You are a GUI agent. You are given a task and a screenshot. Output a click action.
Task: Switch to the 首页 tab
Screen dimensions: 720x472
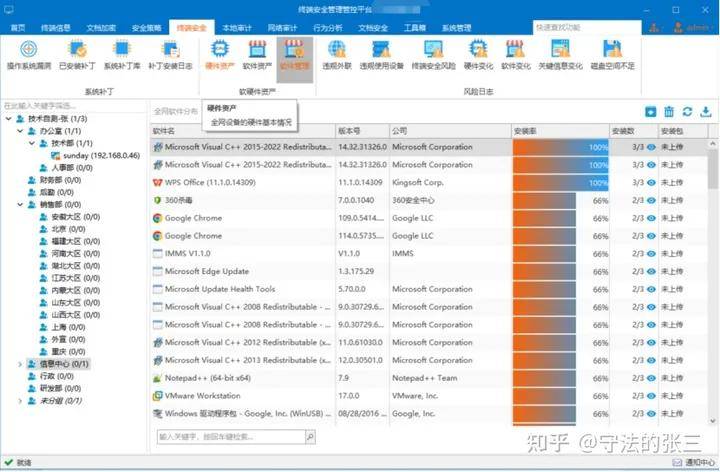click(x=17, y=28)
